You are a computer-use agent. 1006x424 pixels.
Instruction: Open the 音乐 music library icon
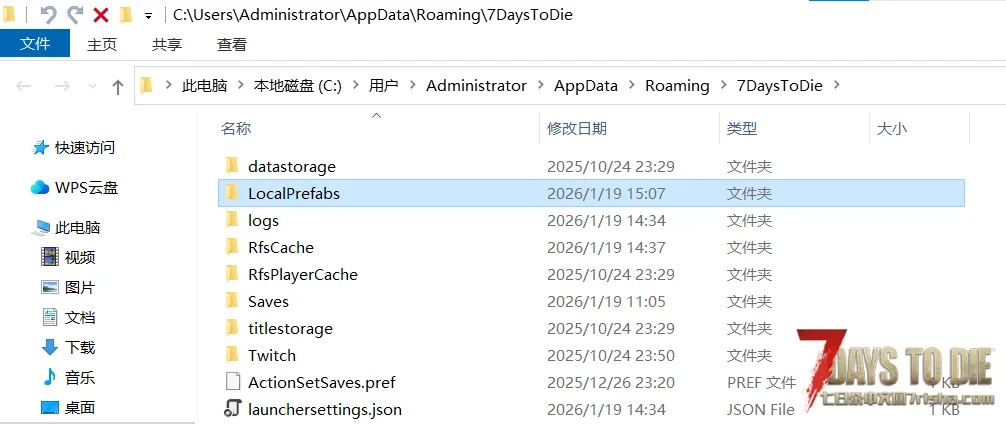coord(49,377)
